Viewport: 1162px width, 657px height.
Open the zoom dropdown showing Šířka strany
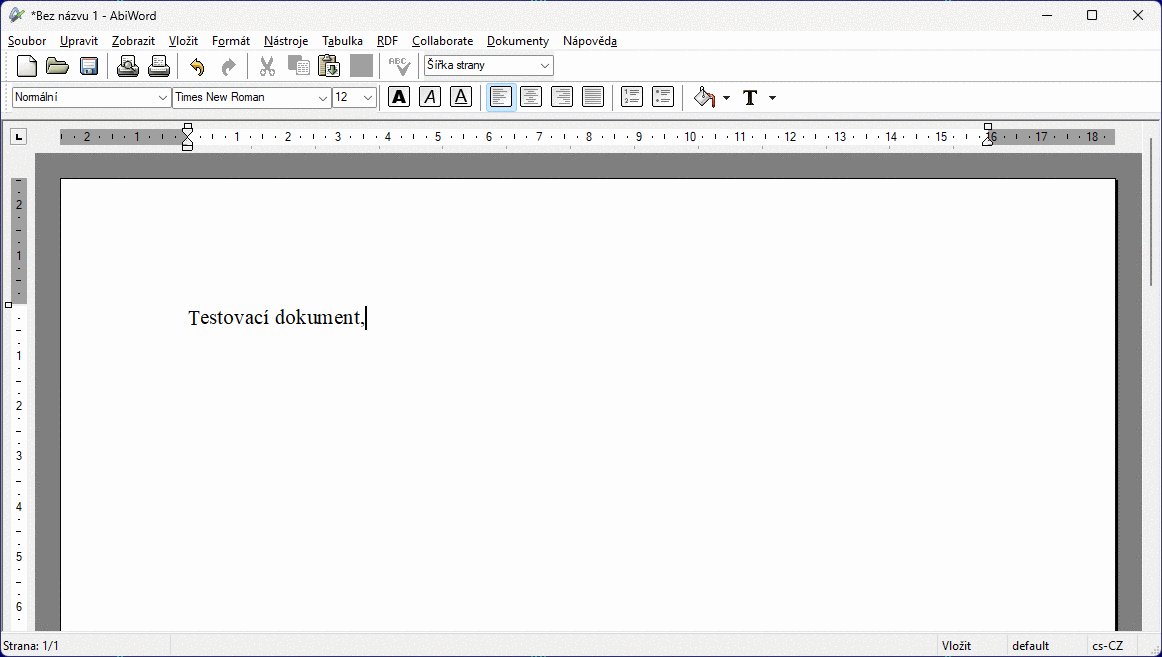488,65
